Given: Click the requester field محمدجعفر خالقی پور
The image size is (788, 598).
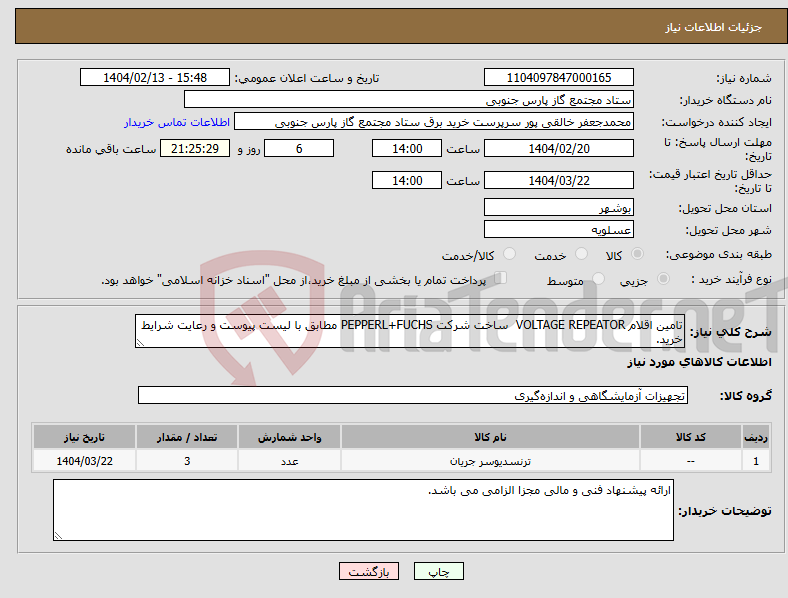Looking at the screenshot, I should click(434, 122).
